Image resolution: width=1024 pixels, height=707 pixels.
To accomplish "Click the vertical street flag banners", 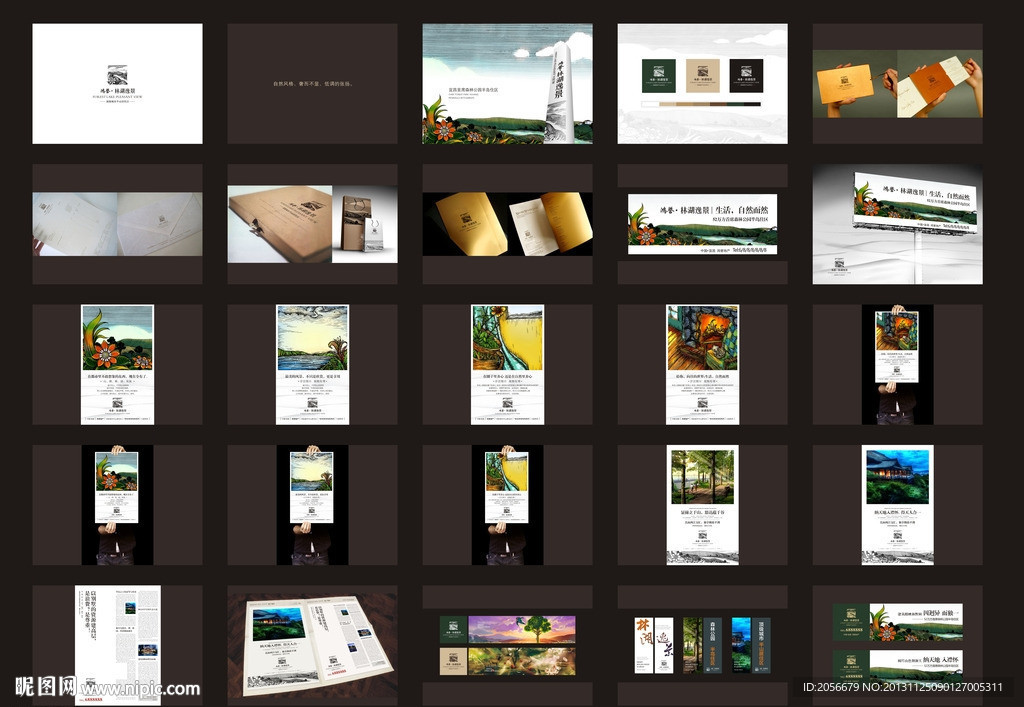I will point(702,644).
